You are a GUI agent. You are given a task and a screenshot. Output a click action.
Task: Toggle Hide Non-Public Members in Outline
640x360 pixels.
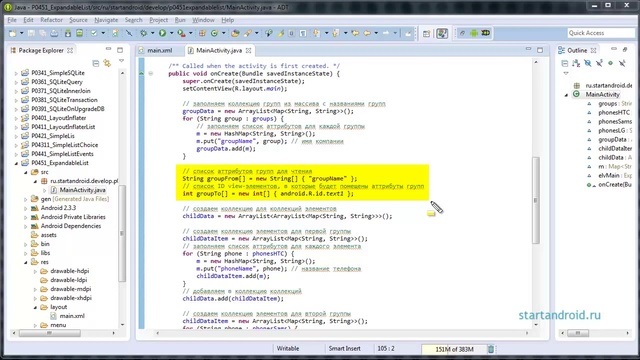[x=611, y=63]
